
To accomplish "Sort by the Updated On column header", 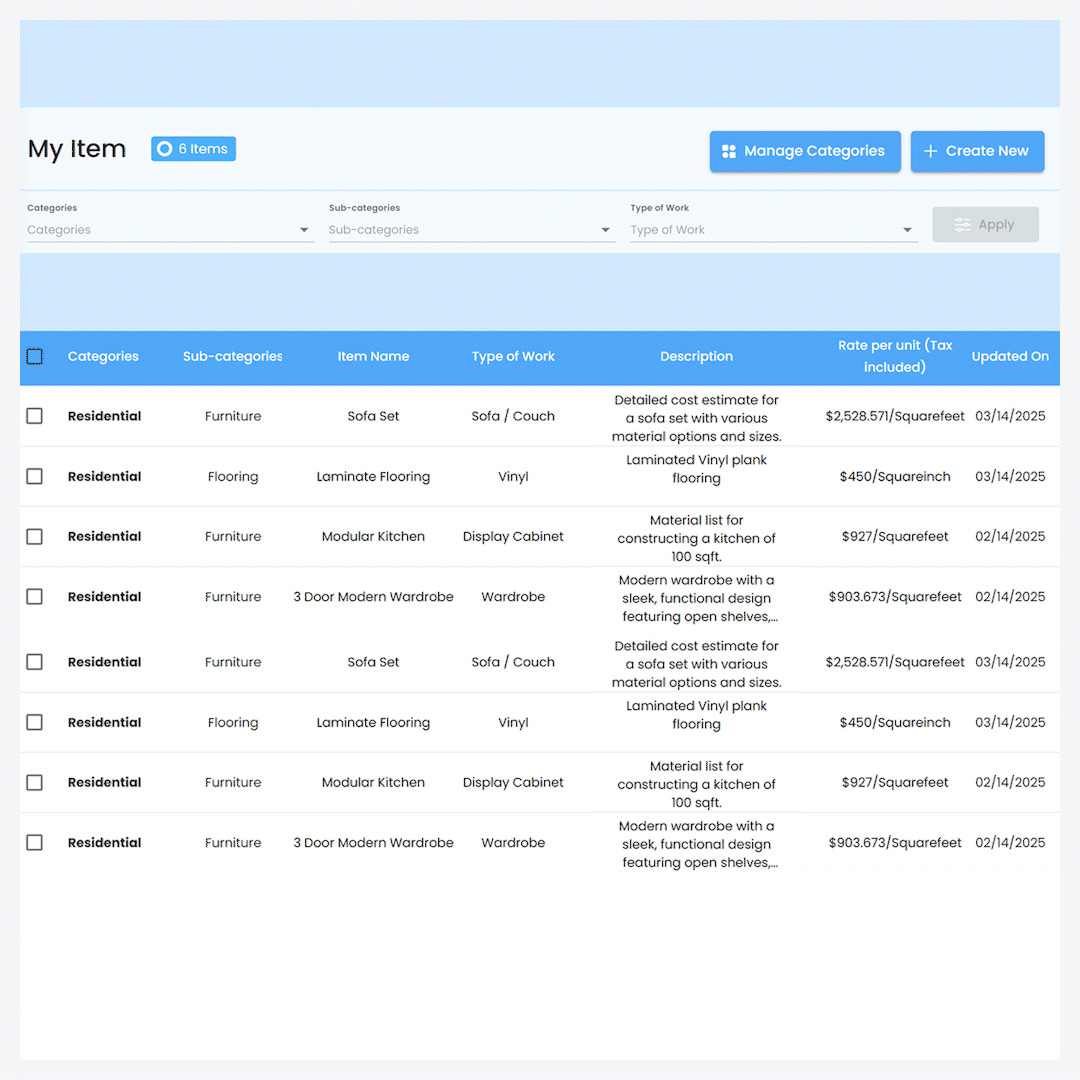I will 1010,357.
